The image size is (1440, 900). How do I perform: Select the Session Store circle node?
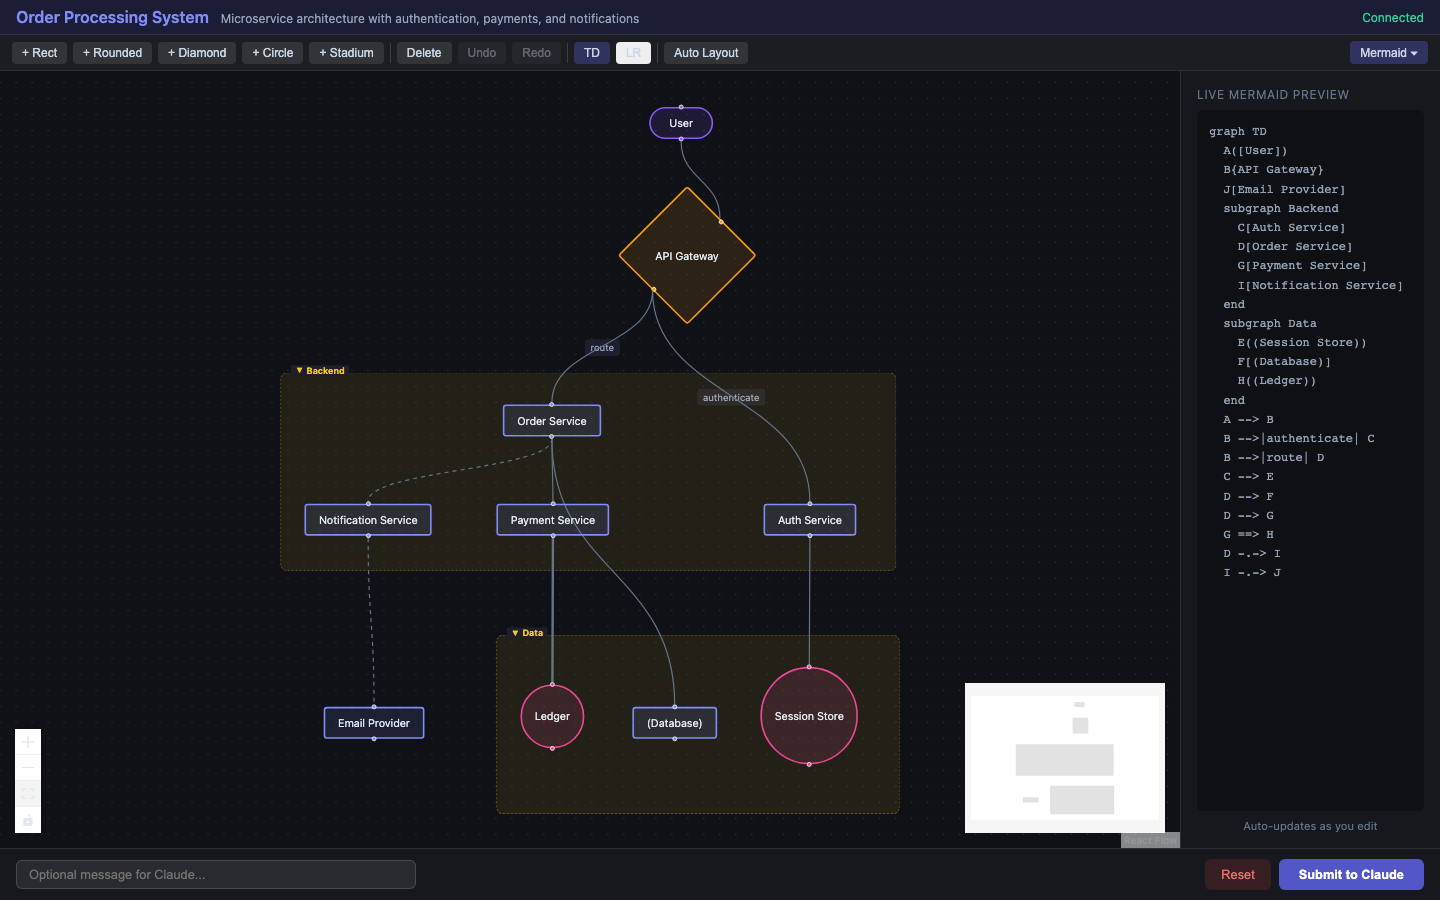[x=809, y=716]
